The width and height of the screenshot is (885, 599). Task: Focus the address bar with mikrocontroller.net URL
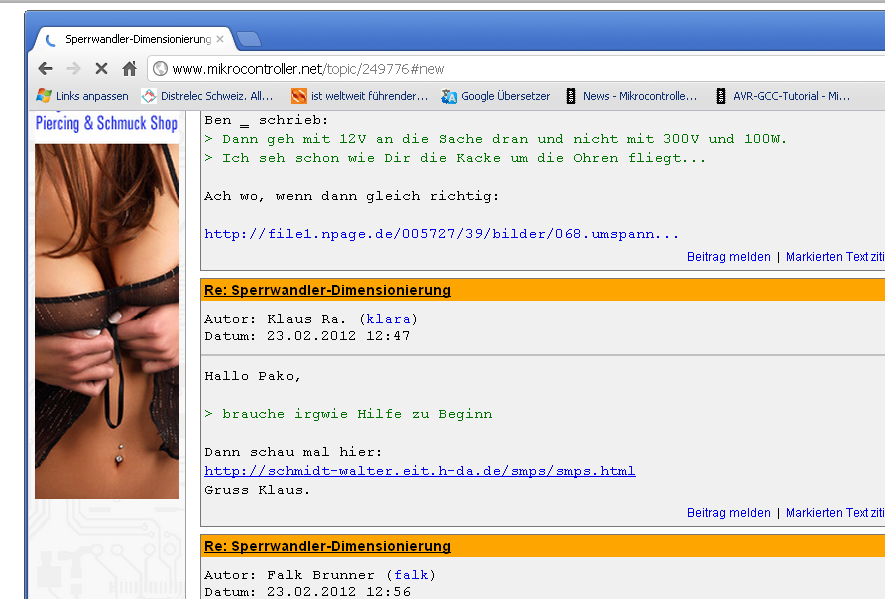pyautogui.click(x=514, y=69)
